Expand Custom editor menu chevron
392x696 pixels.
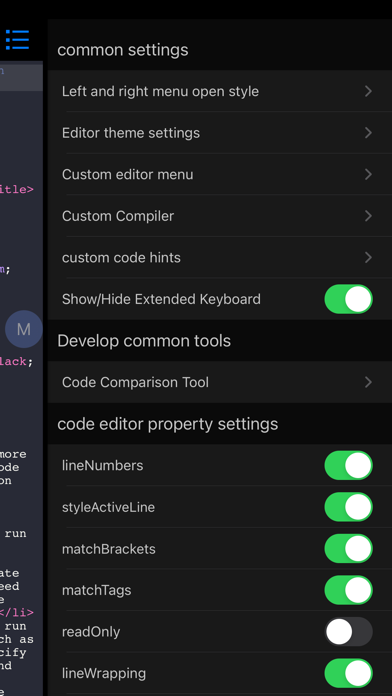pos(368,174)
